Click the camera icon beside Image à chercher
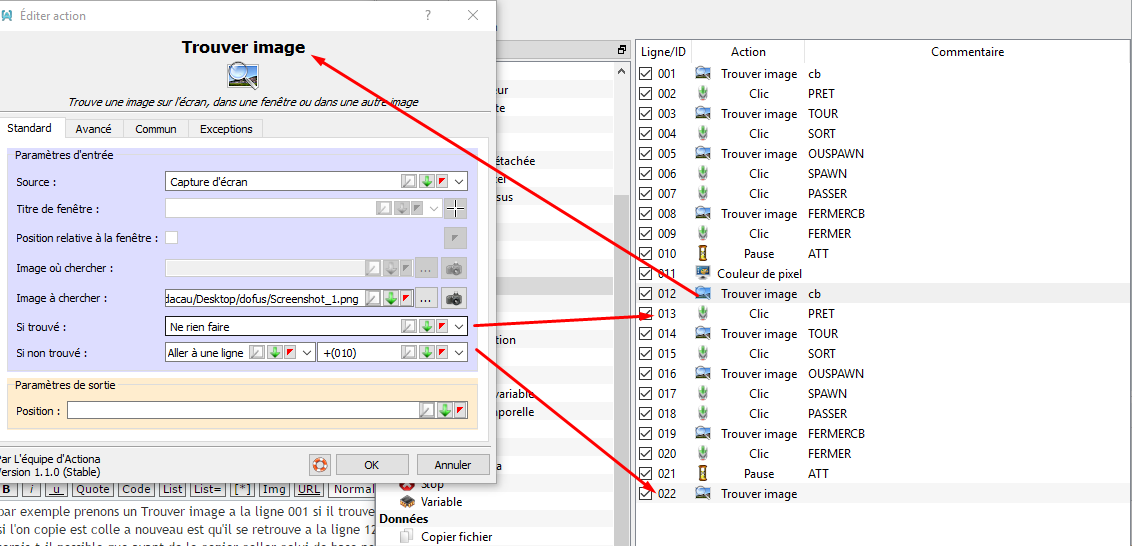The height and width of the screenshot is (546, 1132). coord(455,298)
